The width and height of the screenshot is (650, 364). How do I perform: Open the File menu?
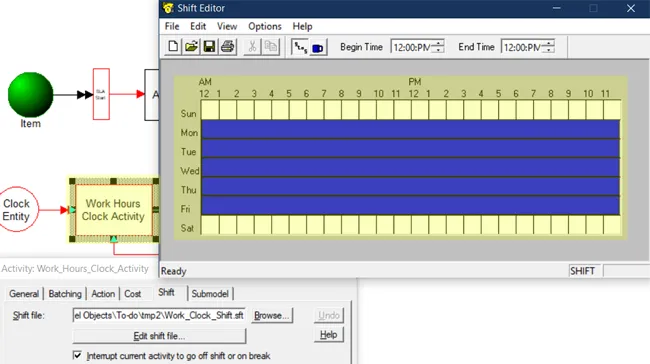[x=172, y=26]
